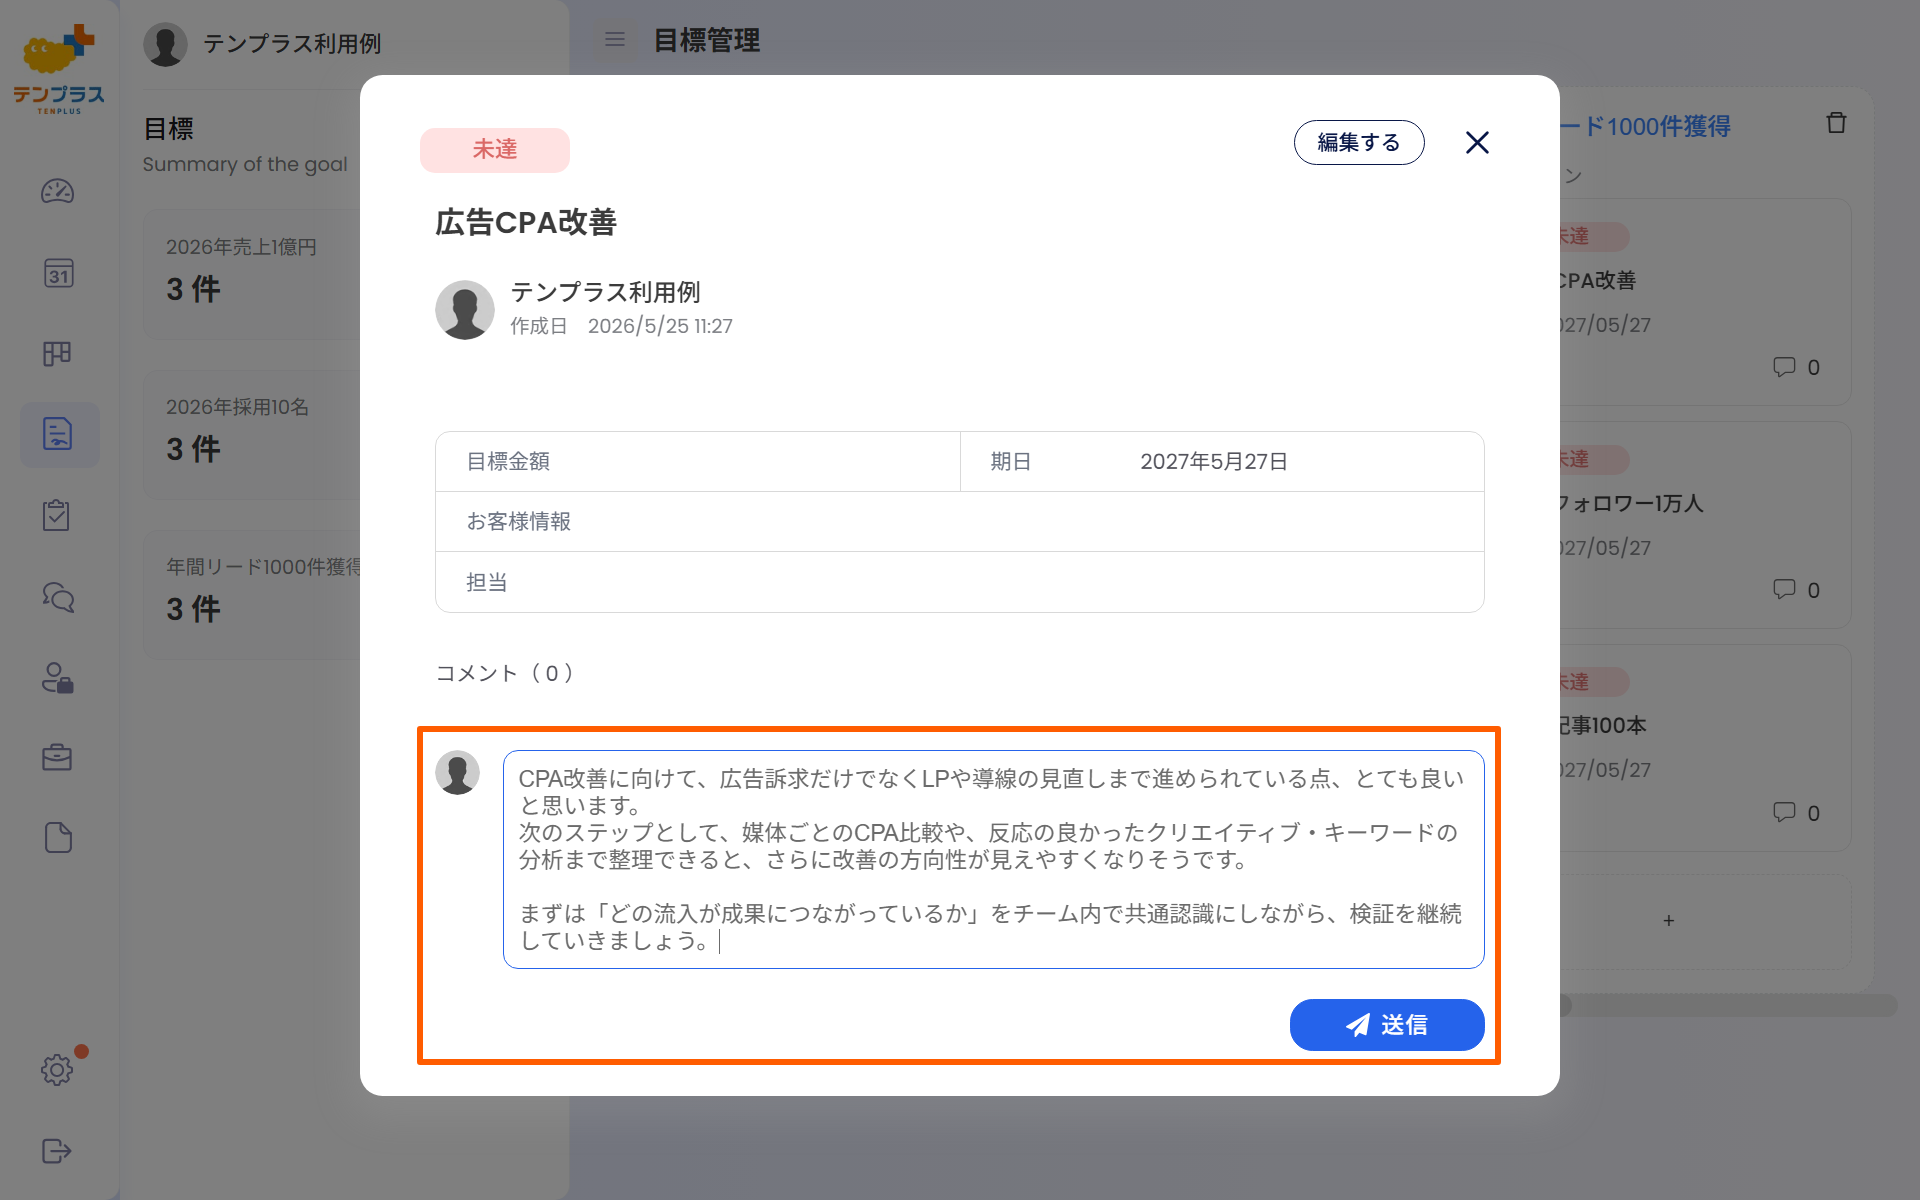Click the 目標金額 row label
This screenshot has height=1200, width=1920.
(509, 462)
